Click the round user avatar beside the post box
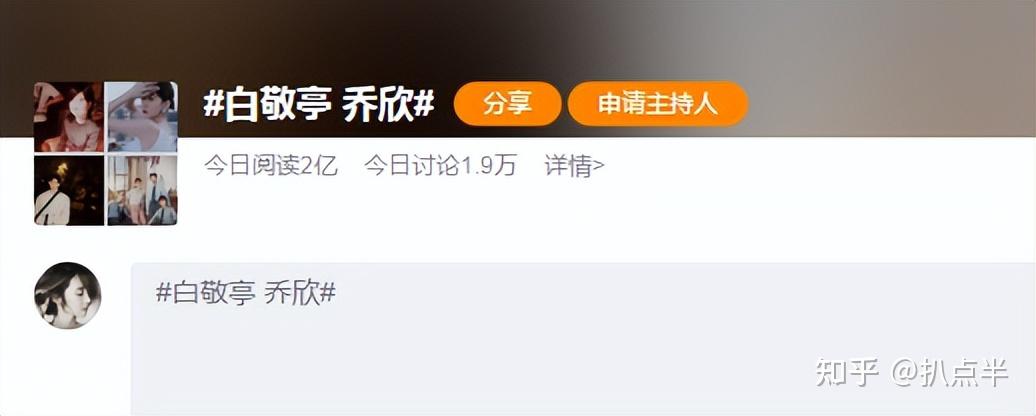 (67, 295)
